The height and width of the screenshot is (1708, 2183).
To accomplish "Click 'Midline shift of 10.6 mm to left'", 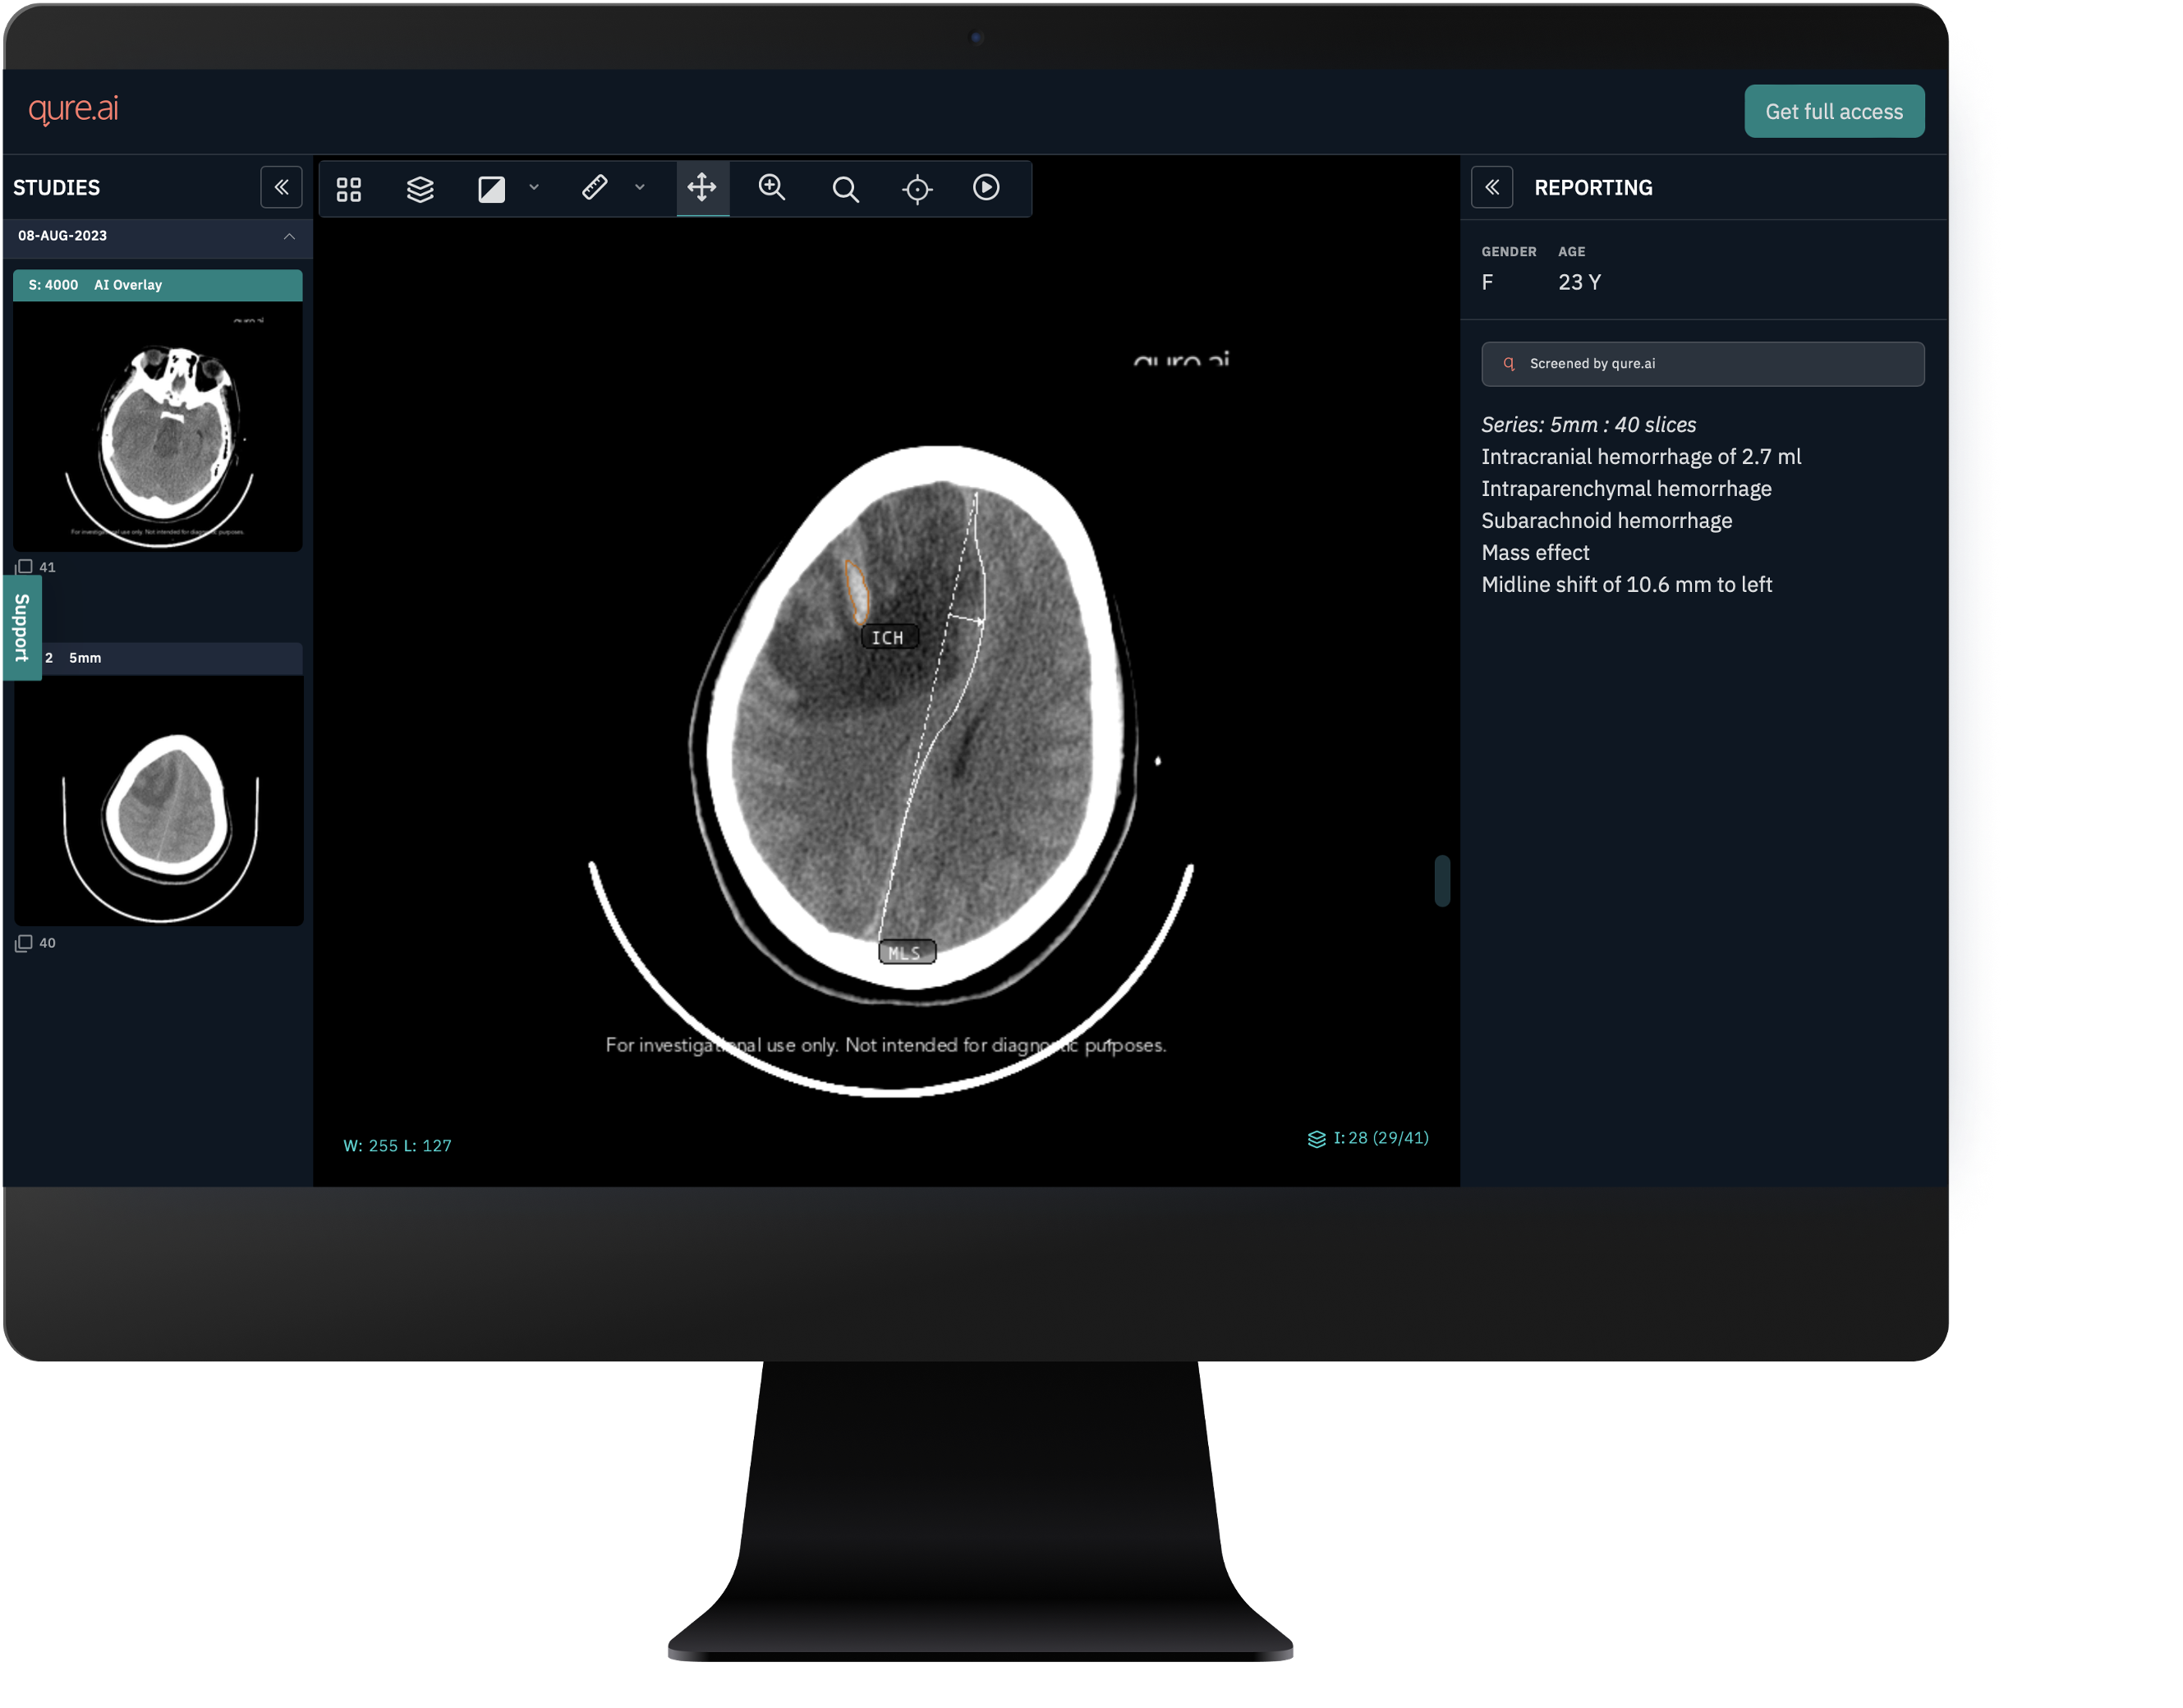I will click(x=1626, y=585).
